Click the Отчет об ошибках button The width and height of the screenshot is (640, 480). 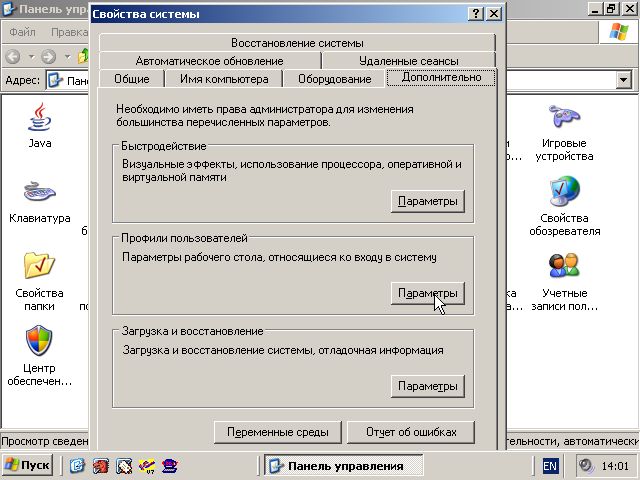tap(411, 432)
